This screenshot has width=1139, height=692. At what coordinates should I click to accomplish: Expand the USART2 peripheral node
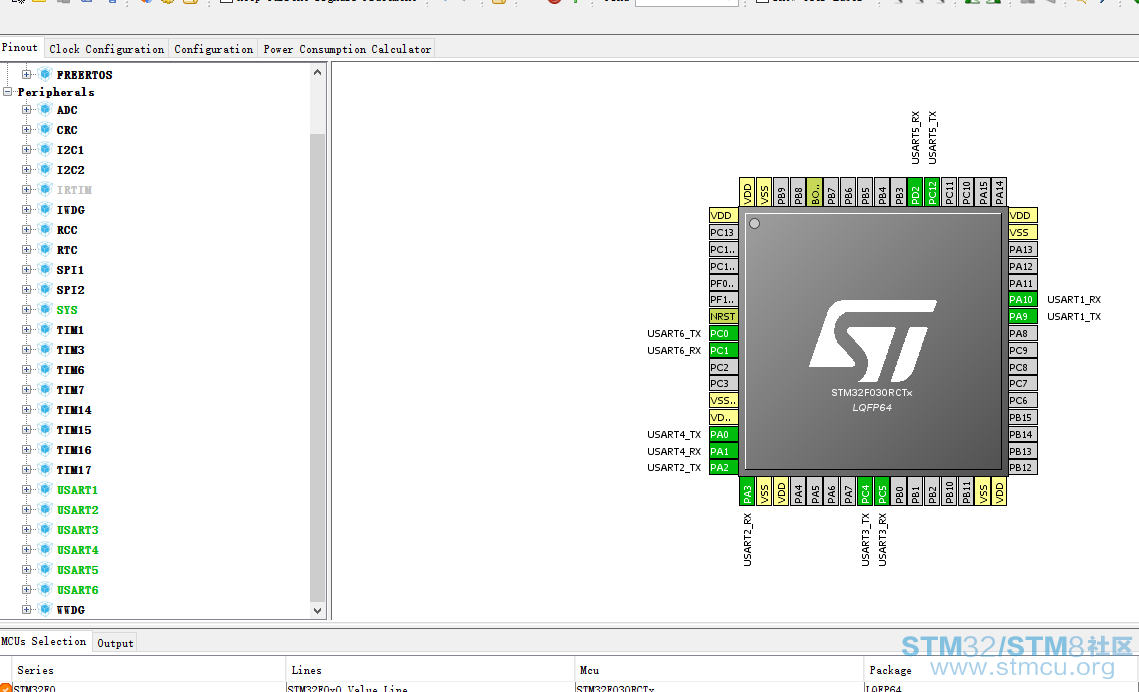tap(27, 510)
